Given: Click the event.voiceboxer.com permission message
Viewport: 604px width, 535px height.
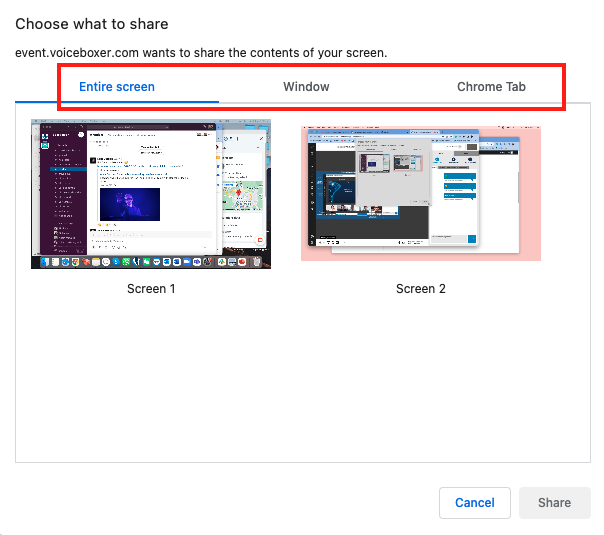Looking at the screenshot, I should point(201,52).
